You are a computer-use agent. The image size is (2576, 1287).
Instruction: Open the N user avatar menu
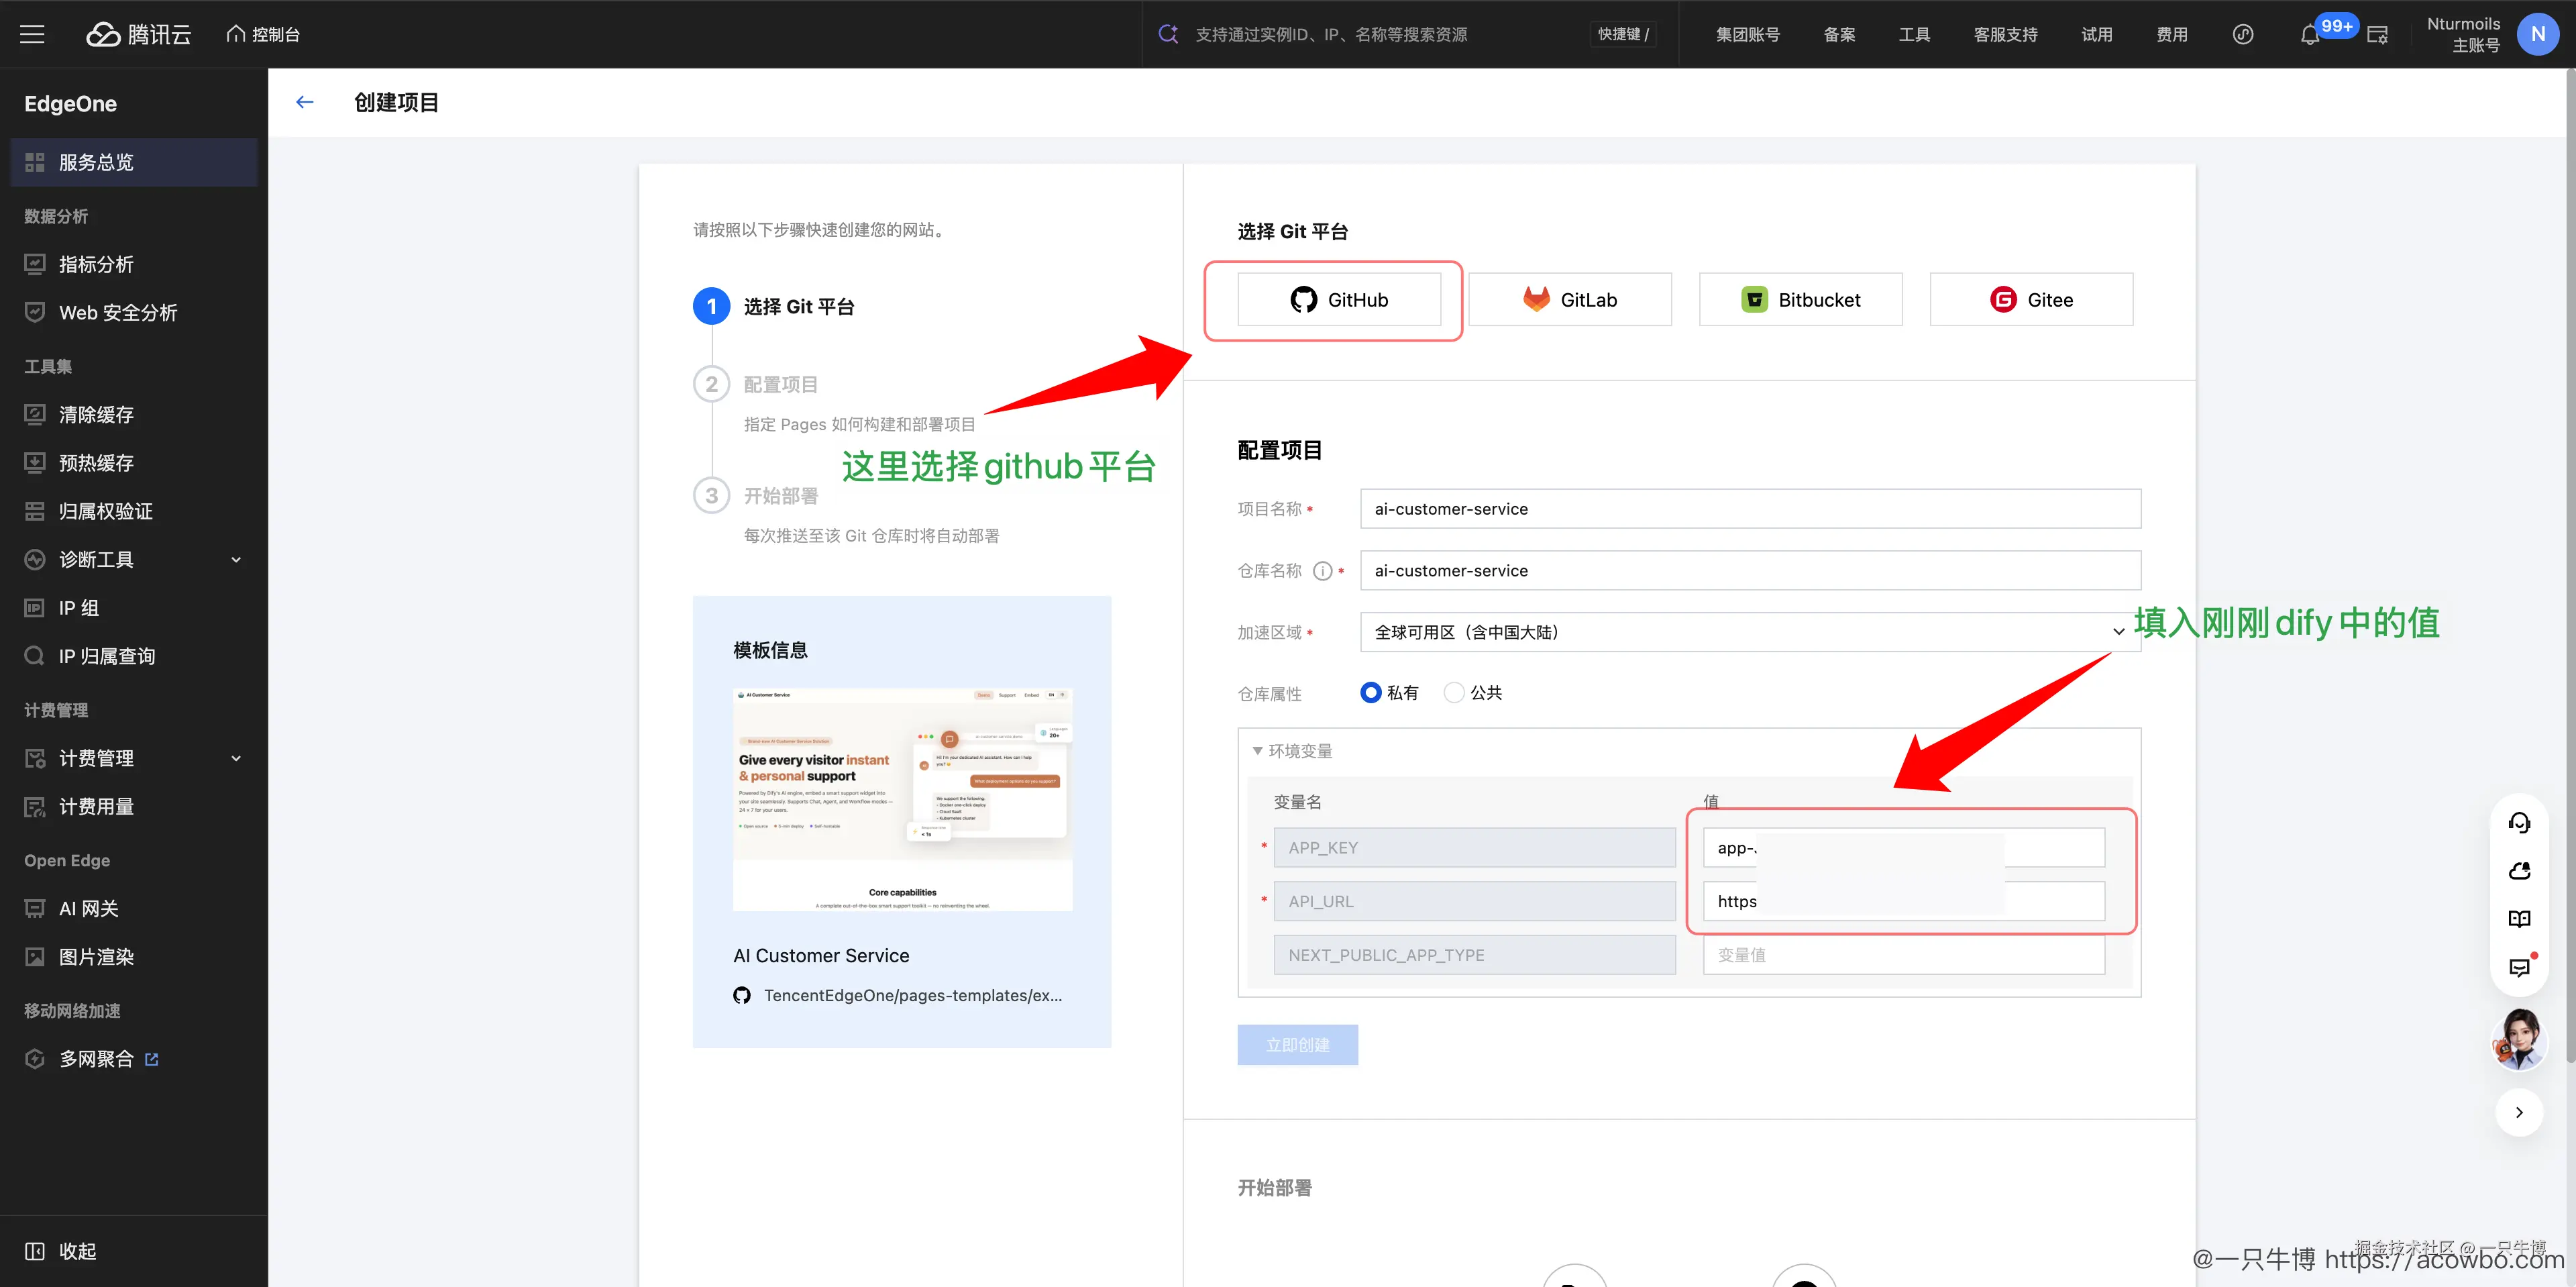click(x=2537, y=34)
